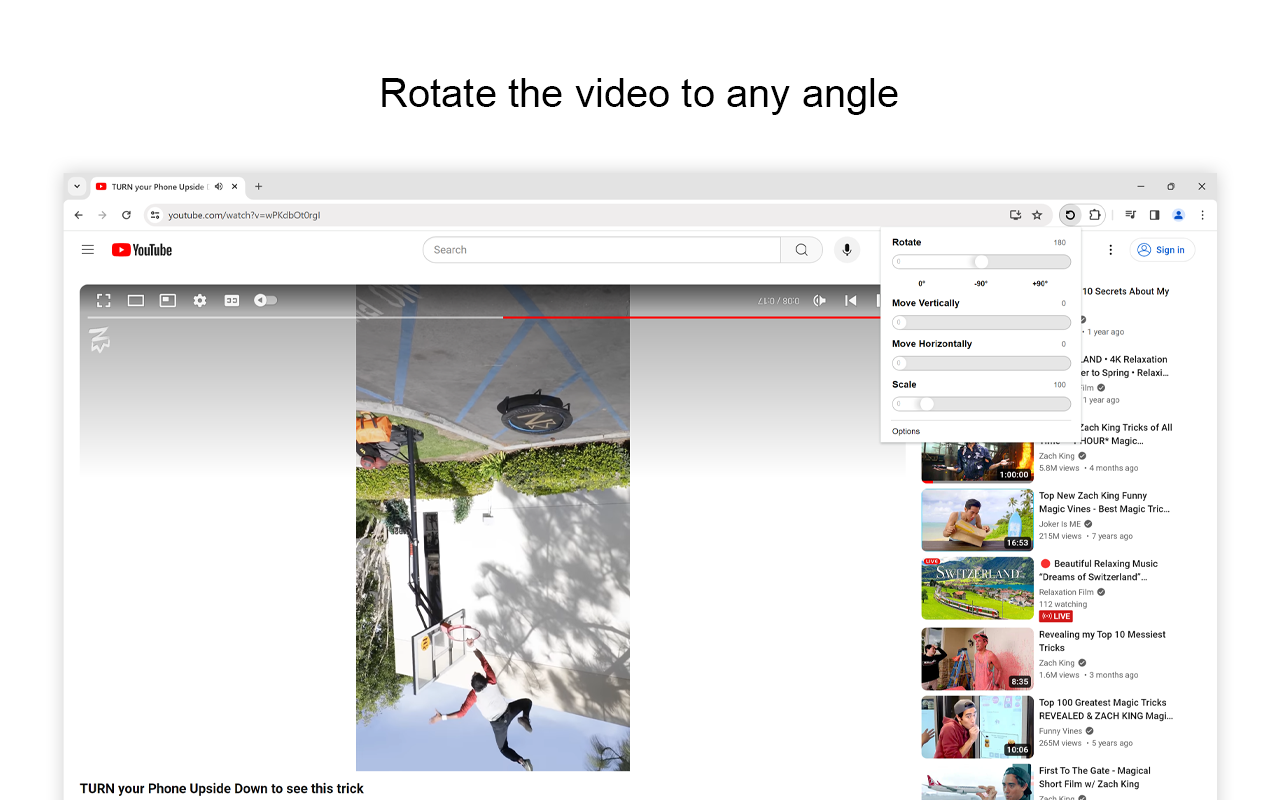Image resolution: width=1280 pixels, height=800 pixels.
Task: Open the player settings gear
Action: click(x=200, y=299)
